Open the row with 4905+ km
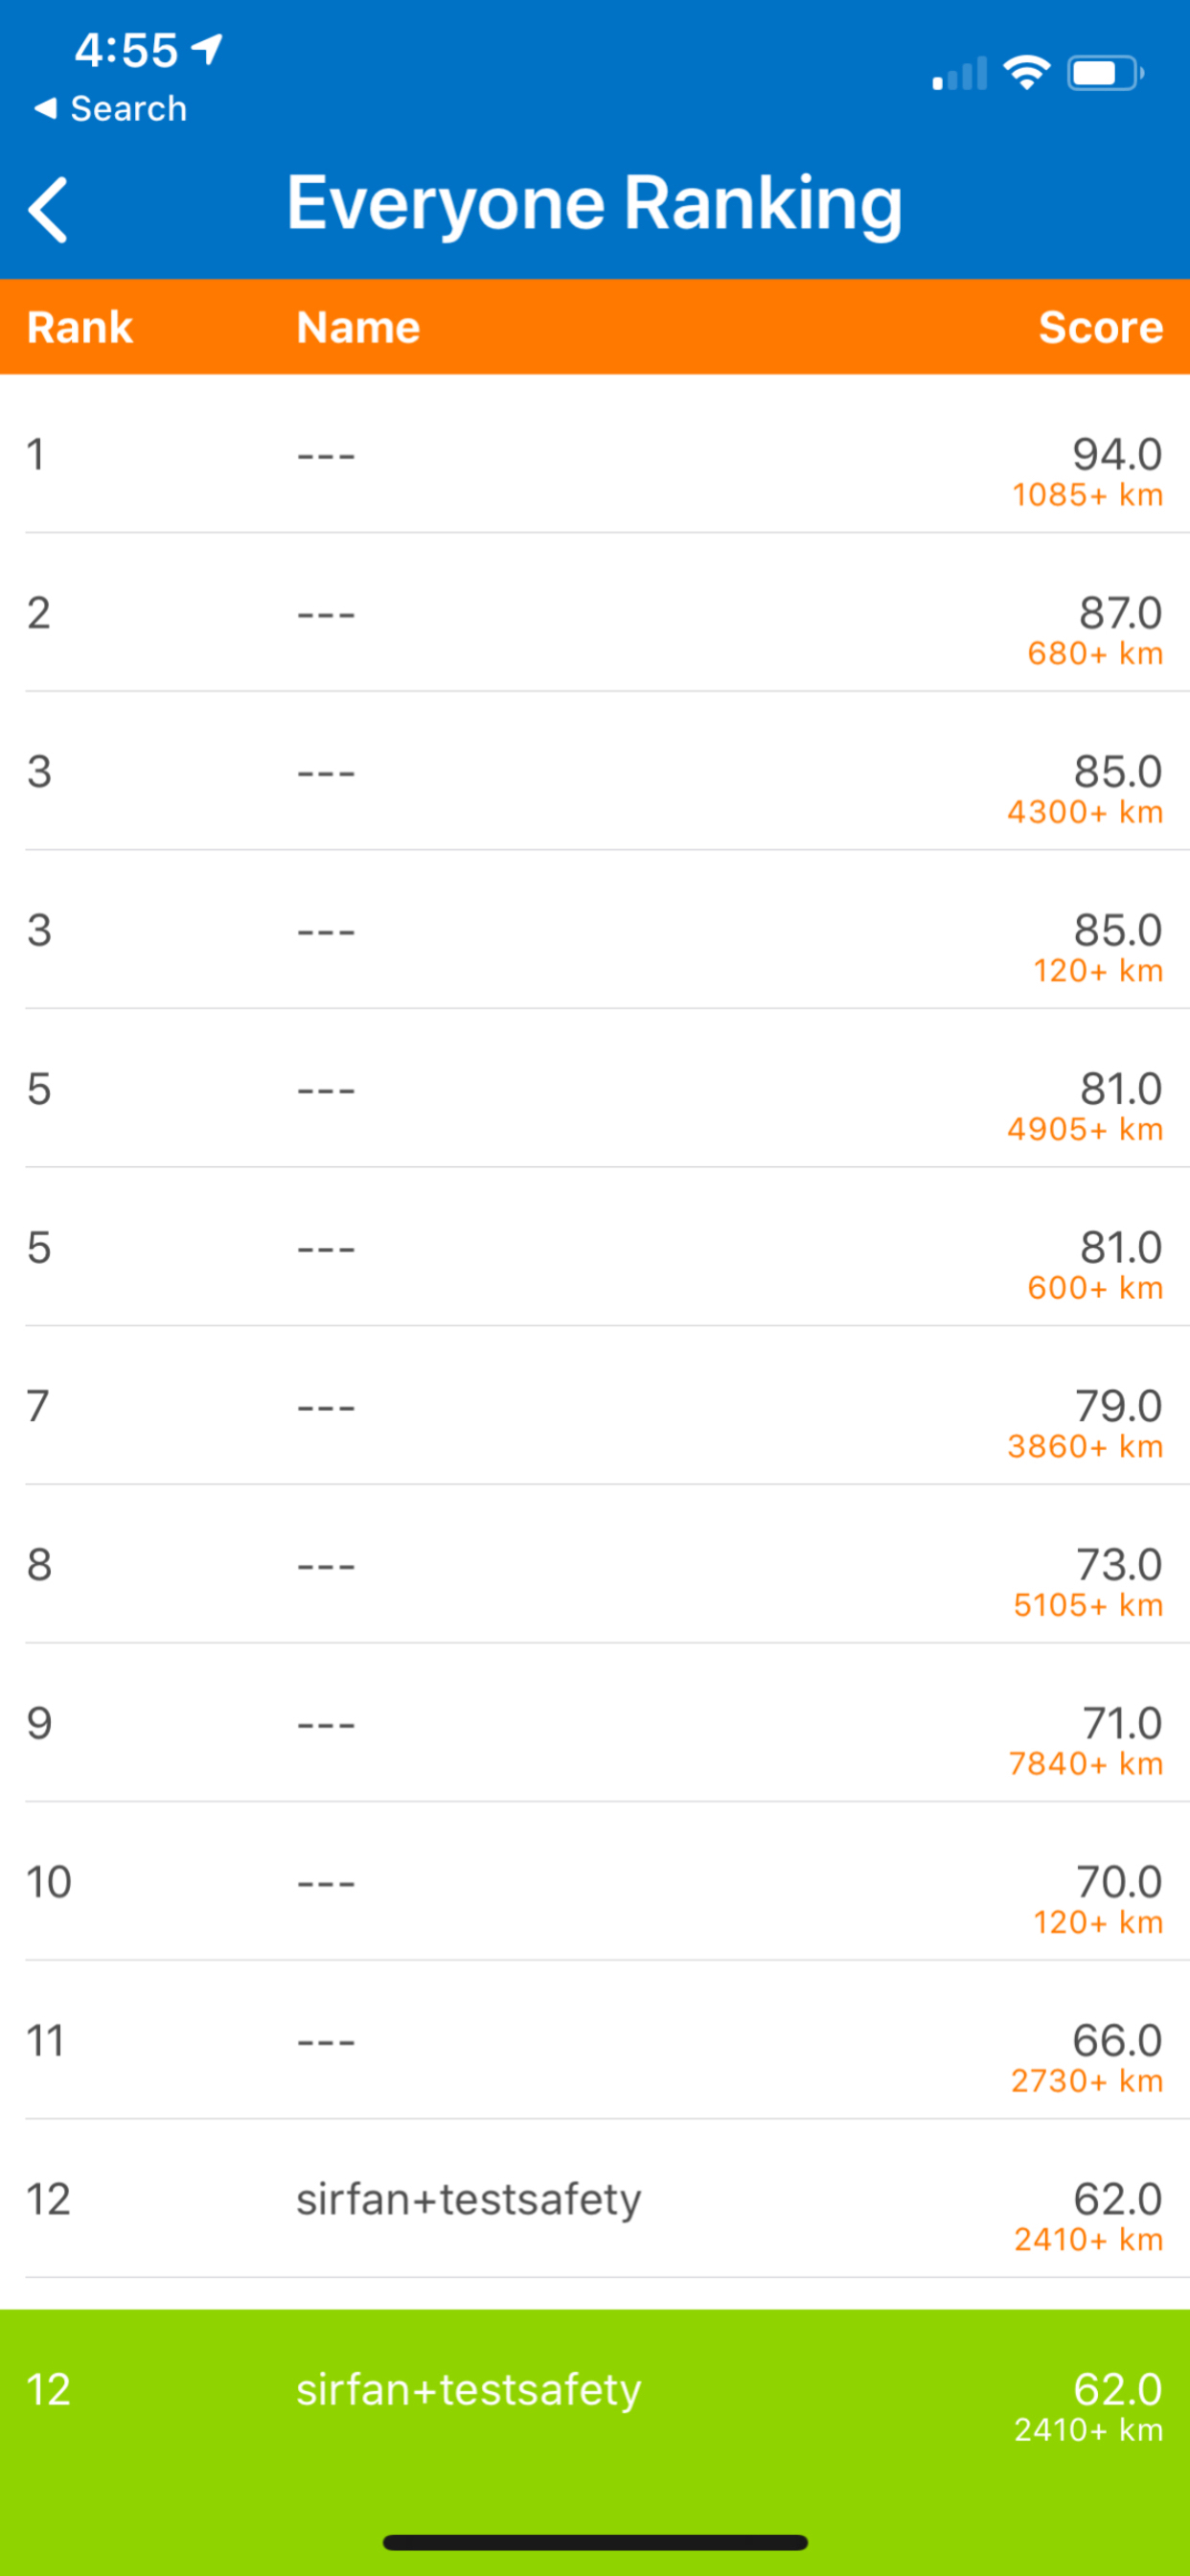Screen dimensions: 1190x2576 (595, 1088)
